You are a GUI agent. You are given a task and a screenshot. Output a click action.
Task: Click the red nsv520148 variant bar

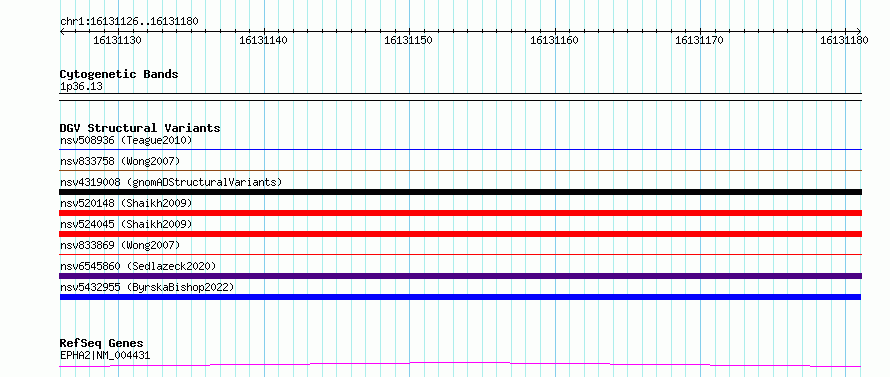coord(460,213)
